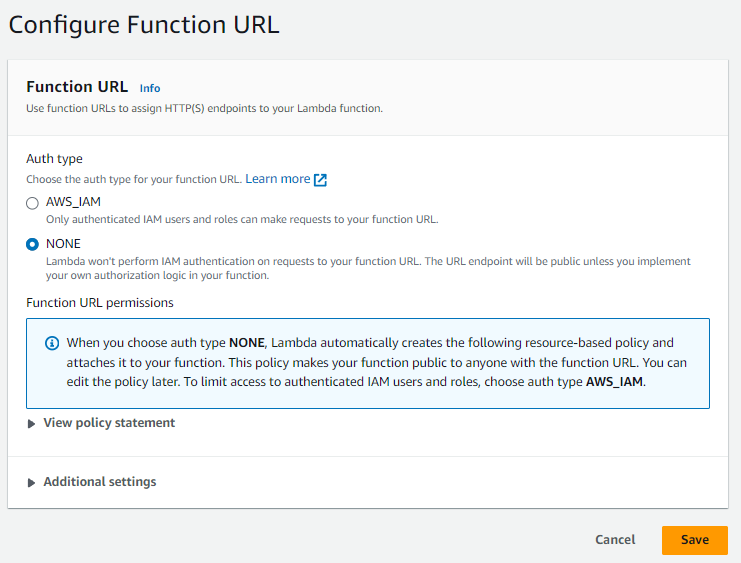741x563 pixels.
Task: Click the Auth type field label
Action: [x=54, y=159]
